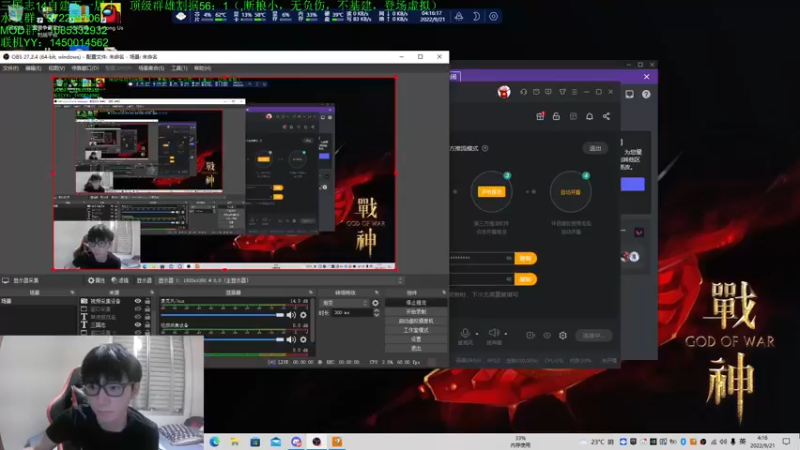
Task: Open the display selector dropdown in source toolbar
Action: [280, 280]
